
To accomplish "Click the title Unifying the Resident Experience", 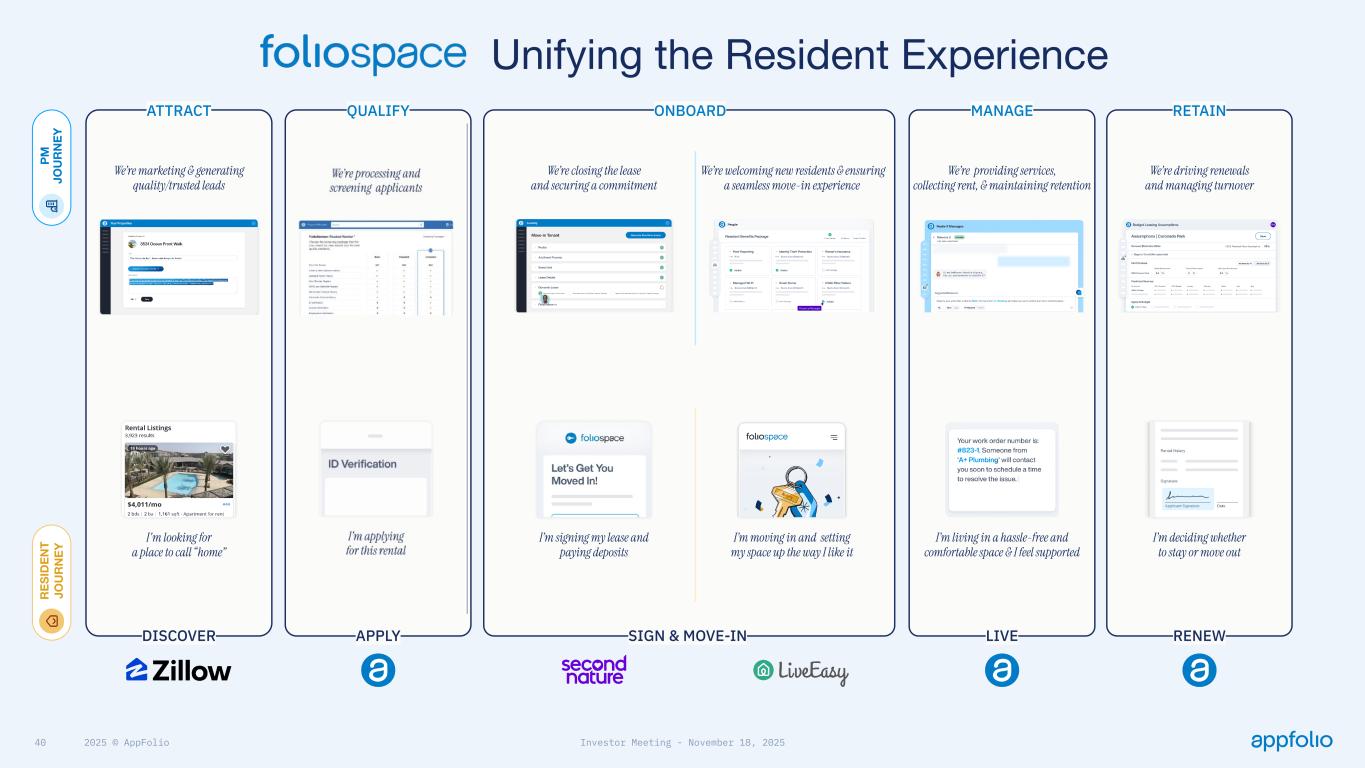I will coord(800,54).
